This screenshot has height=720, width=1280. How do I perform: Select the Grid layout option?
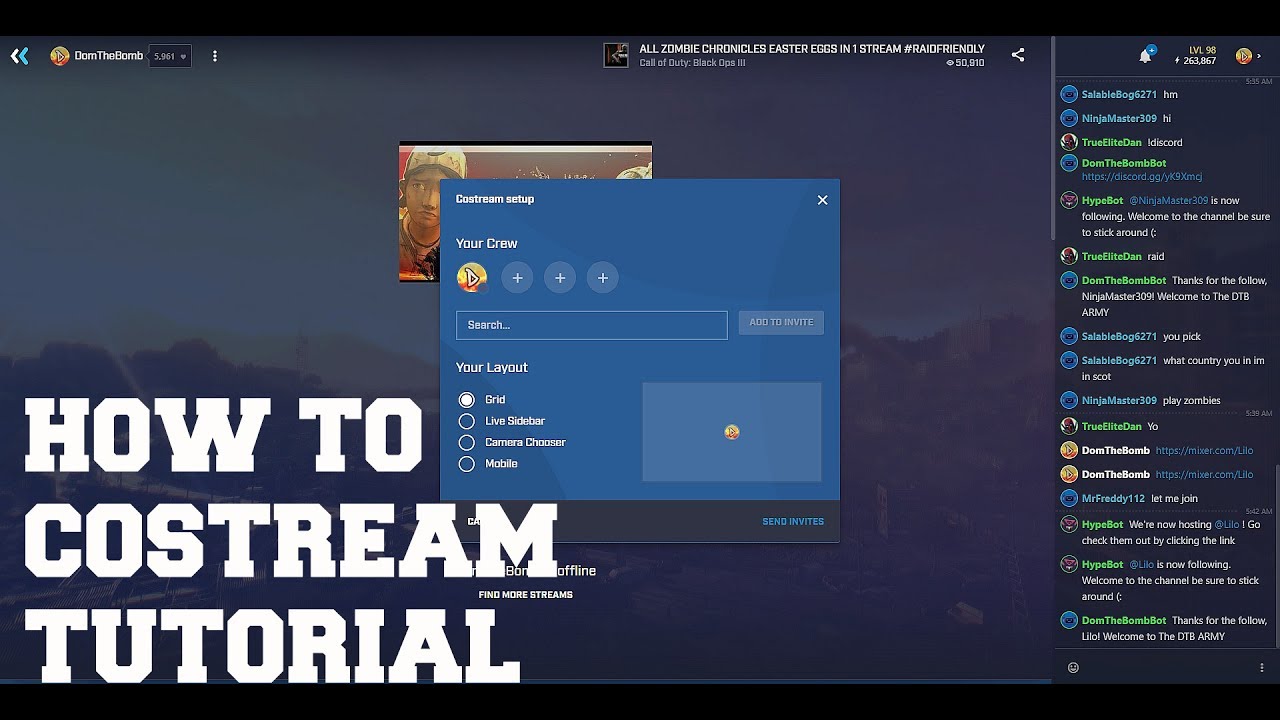482,400
